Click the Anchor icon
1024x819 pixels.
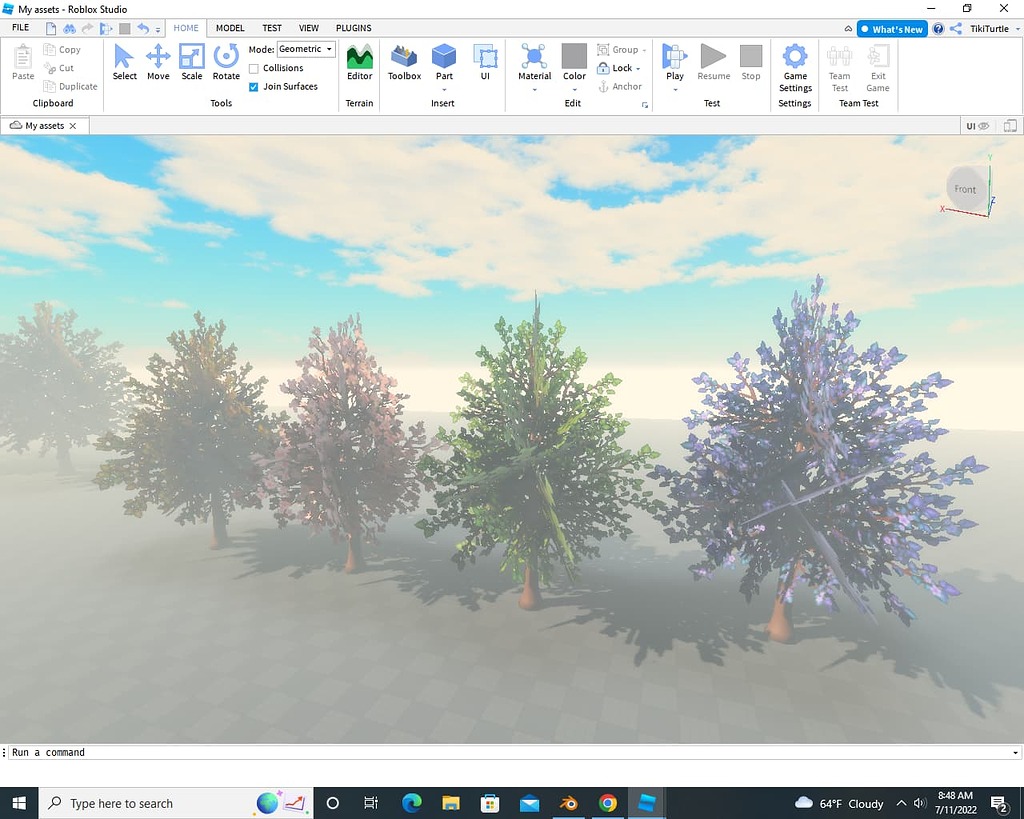(604, 86)
